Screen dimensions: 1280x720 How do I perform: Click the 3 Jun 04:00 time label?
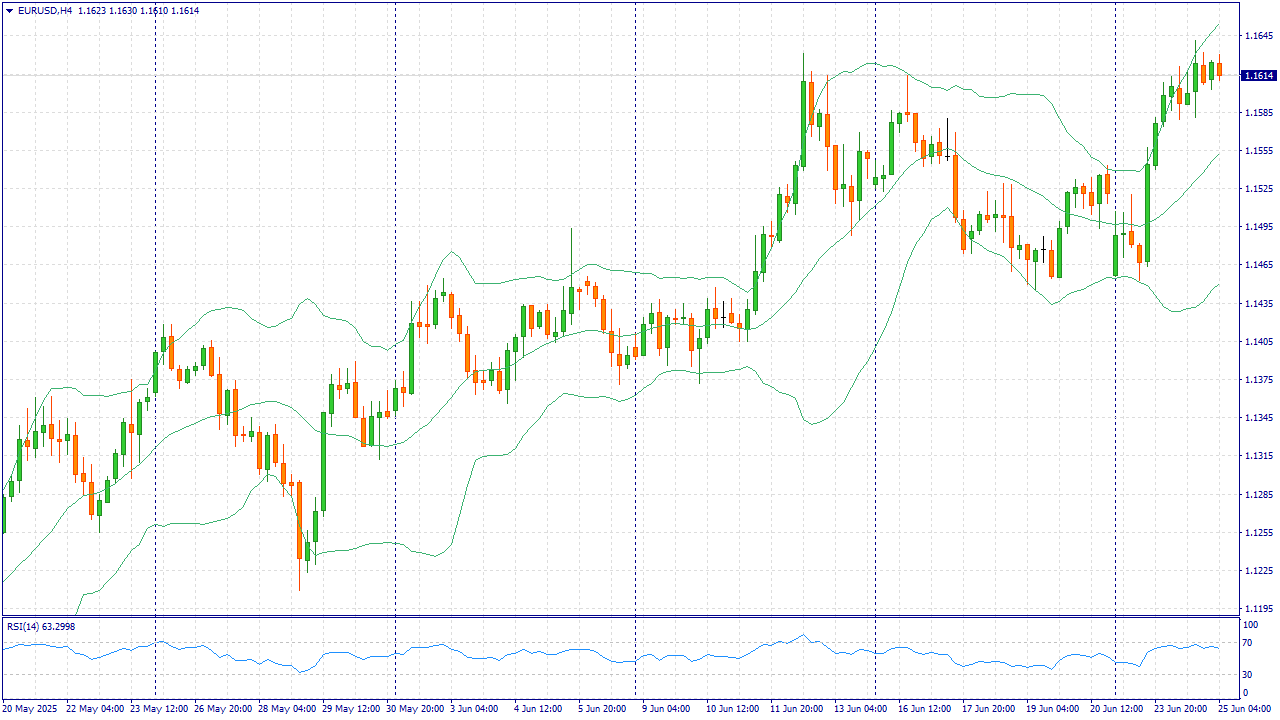point(473,709)
